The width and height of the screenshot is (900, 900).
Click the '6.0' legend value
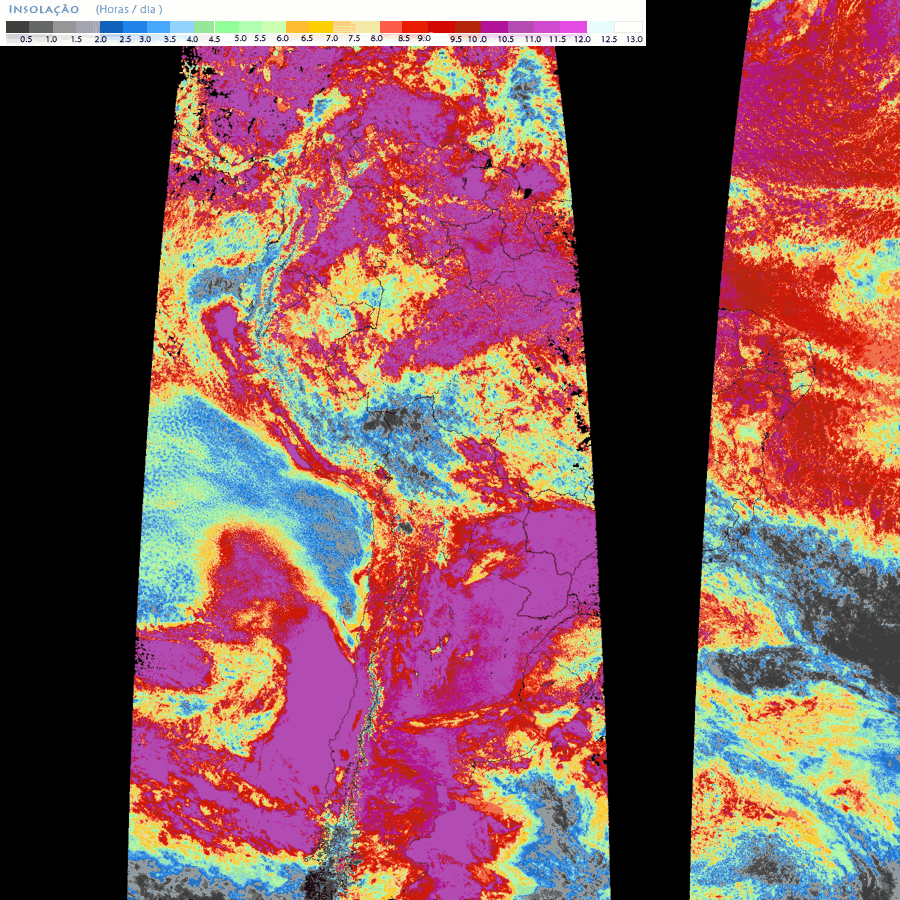(x=282, y=38)
